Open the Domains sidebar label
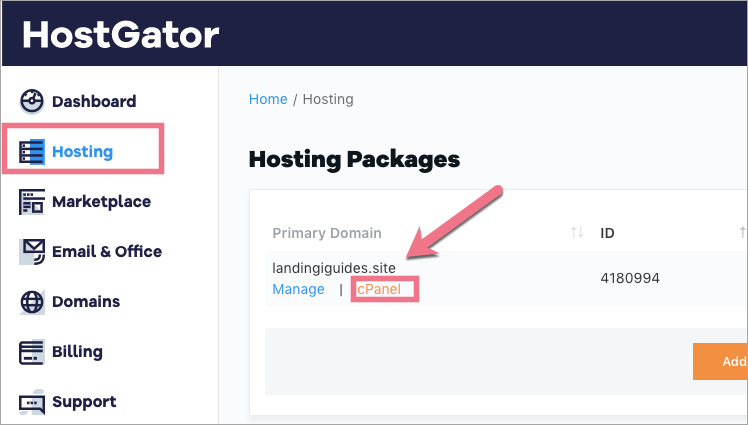Image resolution: width=748 pixels, height=425 pixels. pos(86,302)
